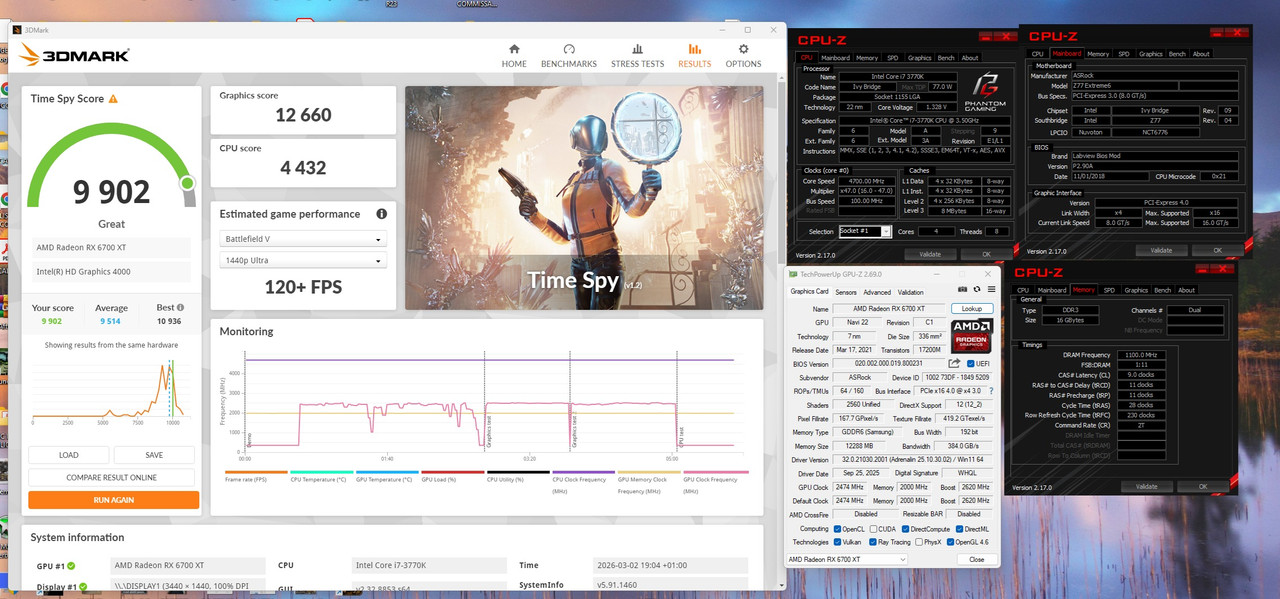Toggle the Ray Tracing checkbox in GPU-Z
This screenshot has height=599, width=1280.
[x=873, y=542]
